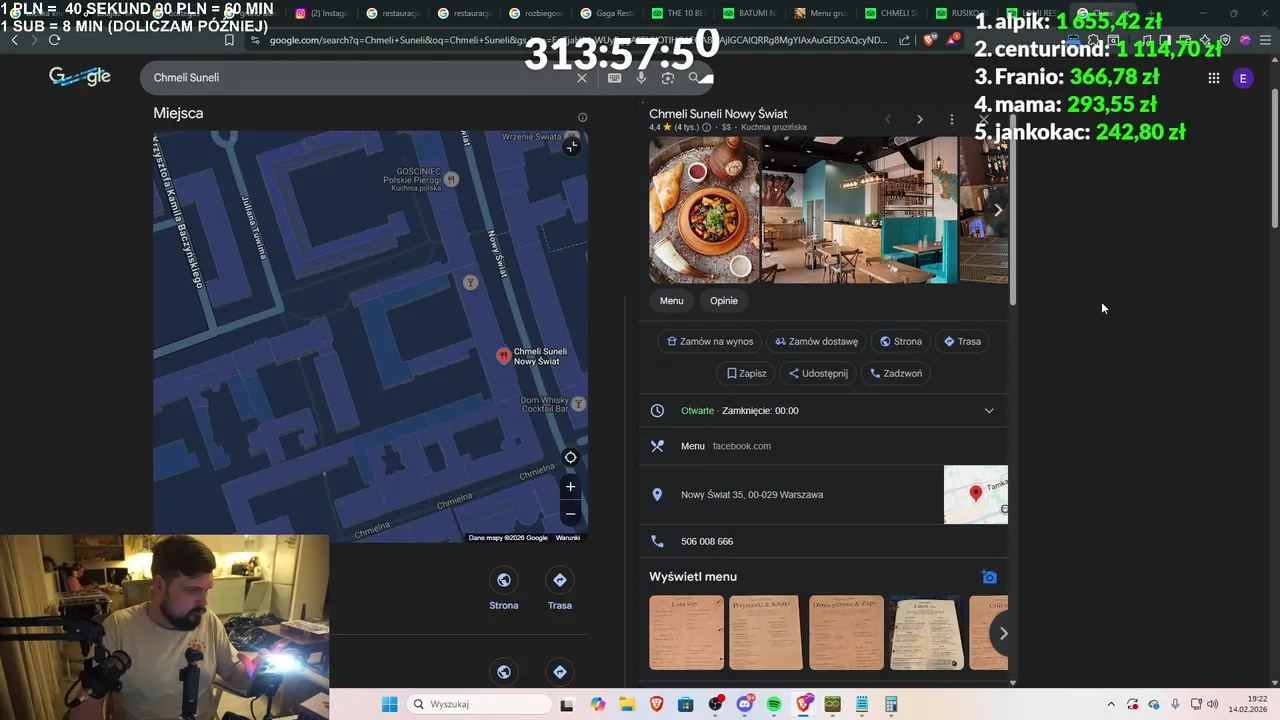Click Zamów na wynos button
Image resolution: width=1280 pixels, height=720 pixels.
pos(710,341)
